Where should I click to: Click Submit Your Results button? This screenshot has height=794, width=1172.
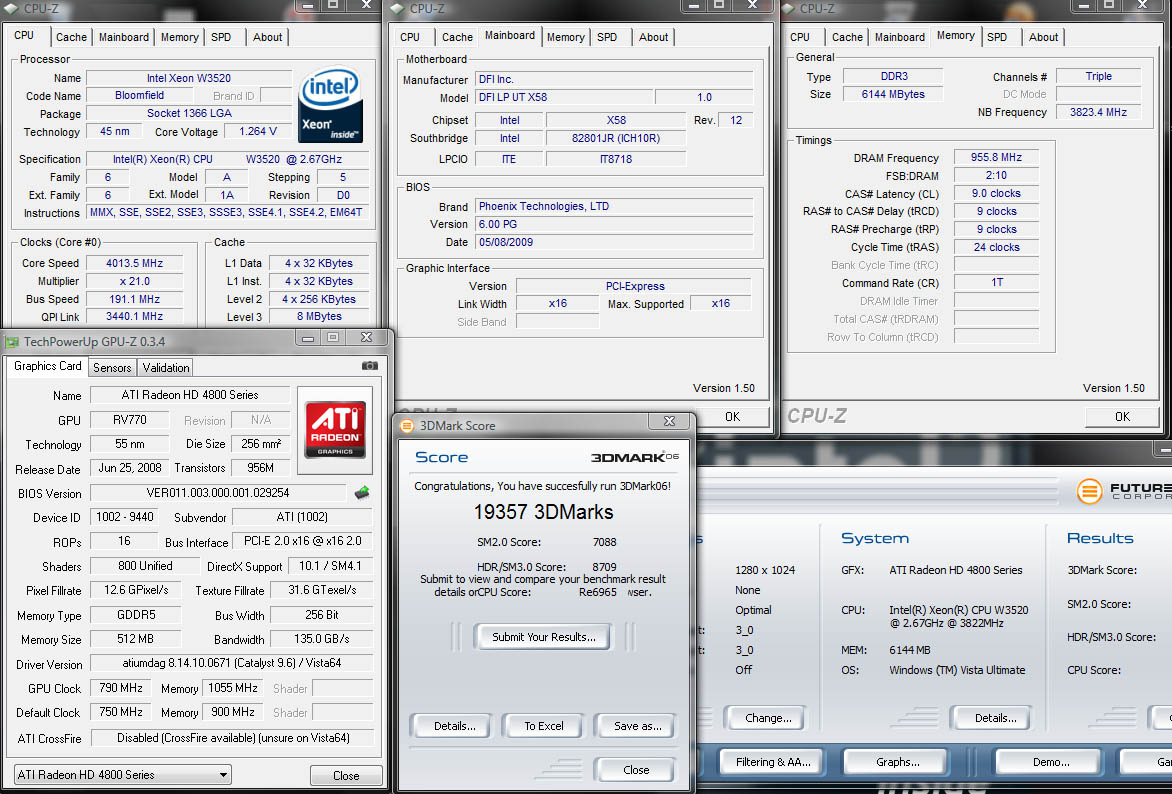click(543, 637)
